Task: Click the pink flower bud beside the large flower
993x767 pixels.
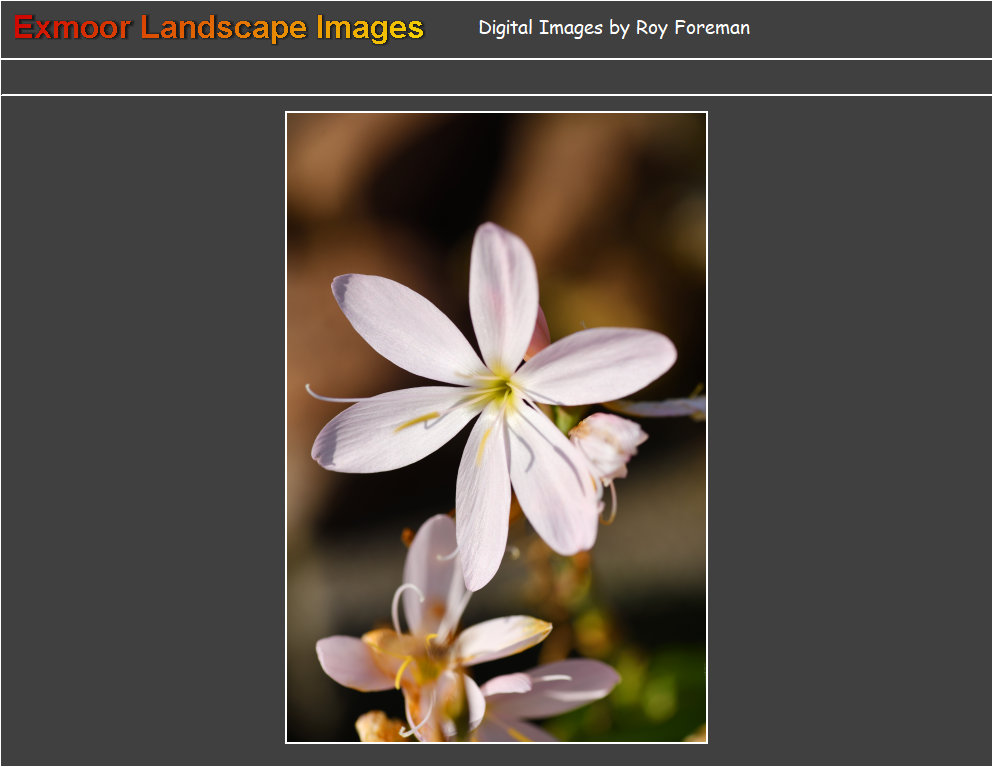Action: coord(610,442)
